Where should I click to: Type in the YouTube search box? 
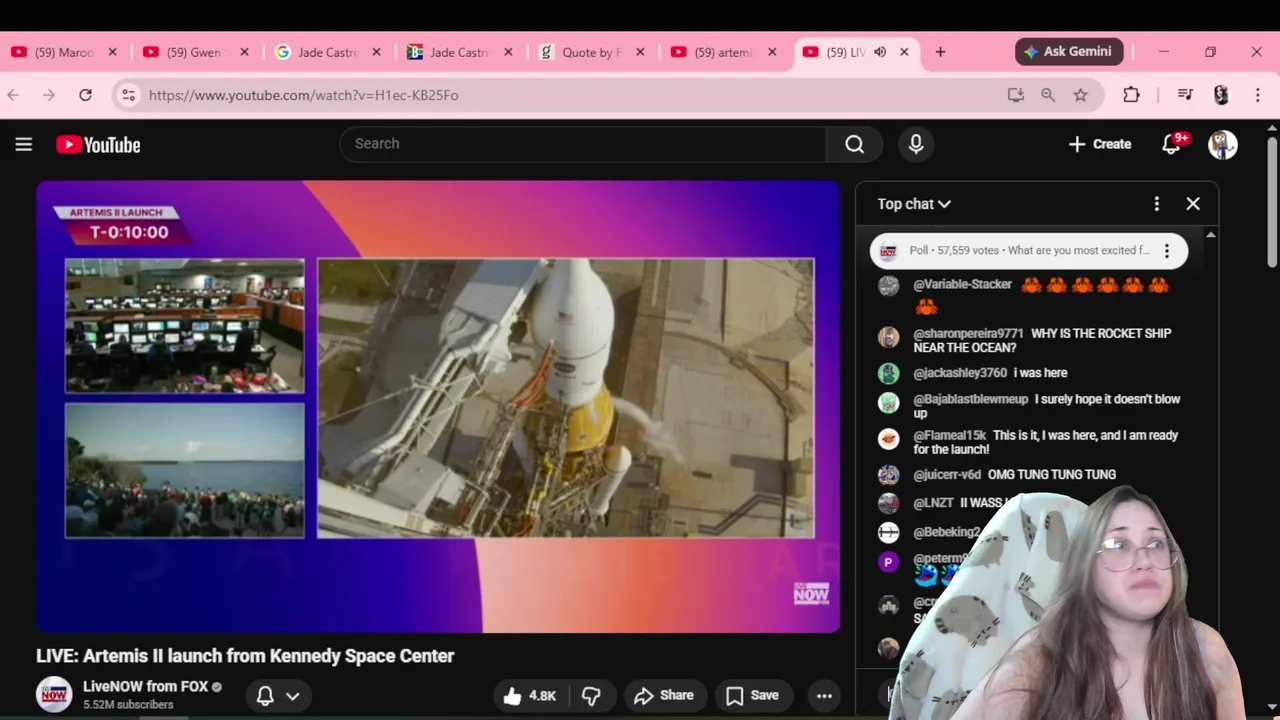[x=583, y=144]
